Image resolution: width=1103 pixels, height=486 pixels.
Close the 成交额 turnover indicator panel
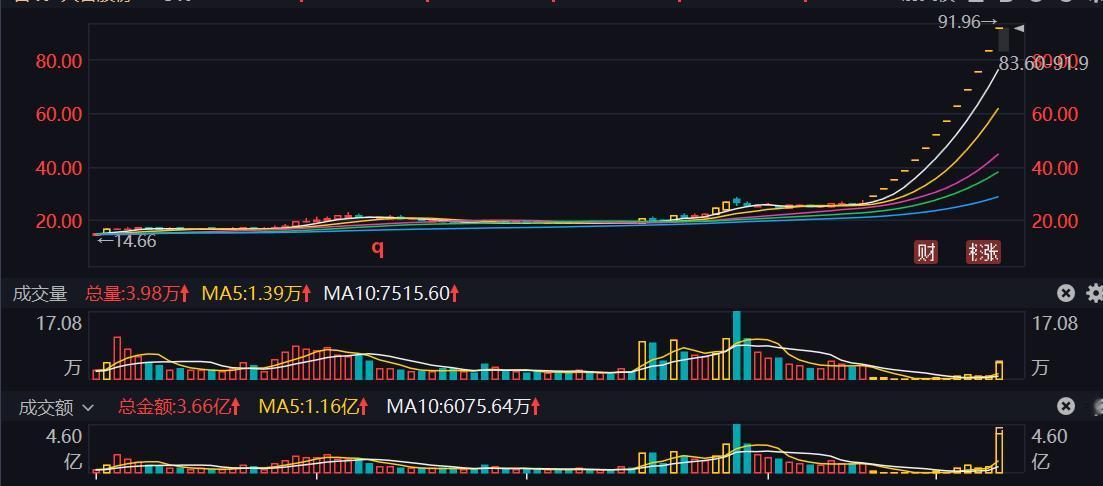(1066, 406)
